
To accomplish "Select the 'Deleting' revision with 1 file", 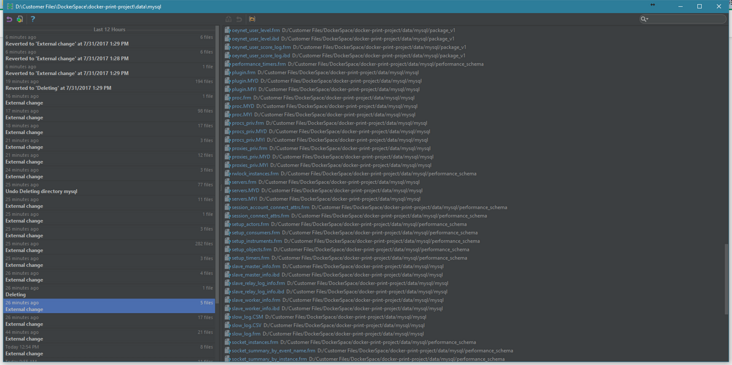I will coord(109,292).
